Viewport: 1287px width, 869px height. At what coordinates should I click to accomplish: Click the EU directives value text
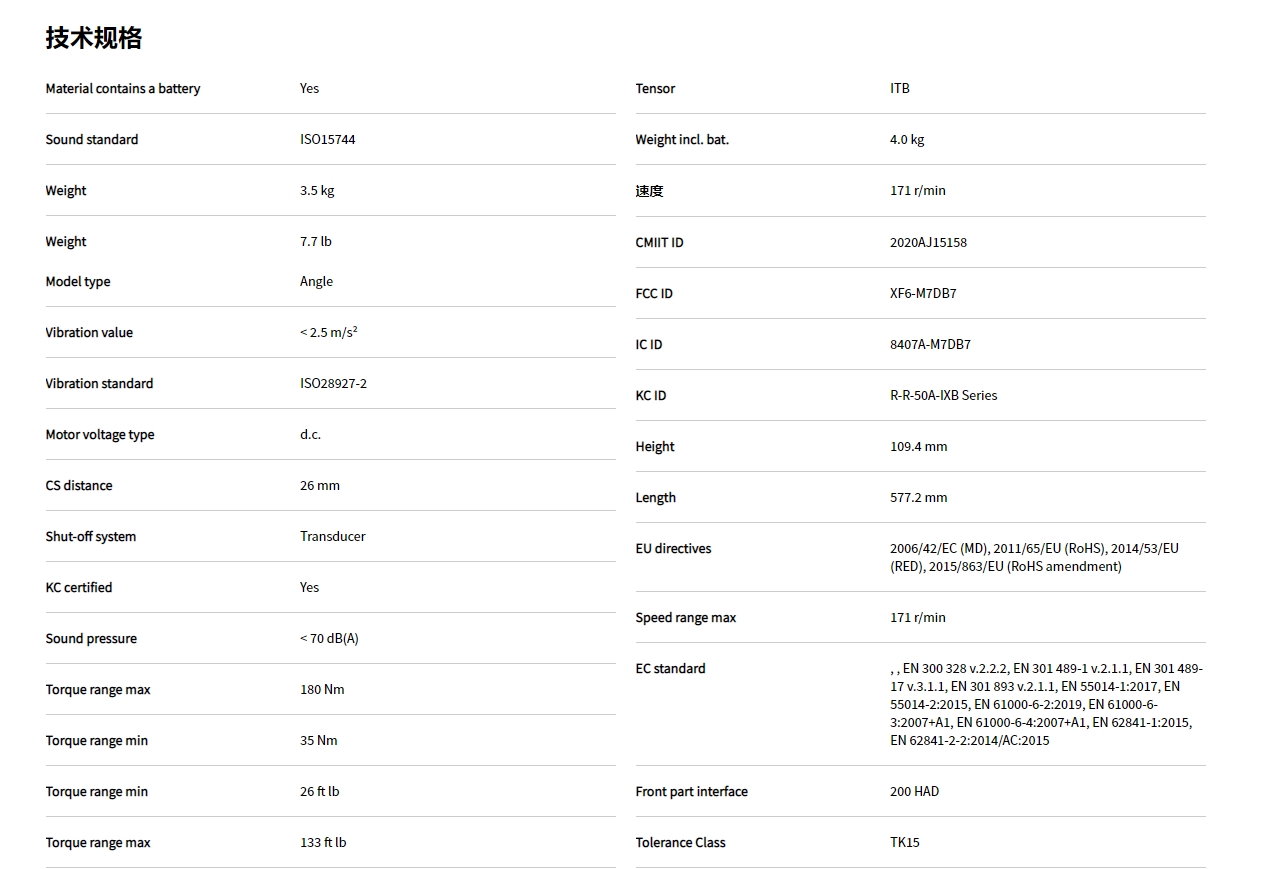1033,558
